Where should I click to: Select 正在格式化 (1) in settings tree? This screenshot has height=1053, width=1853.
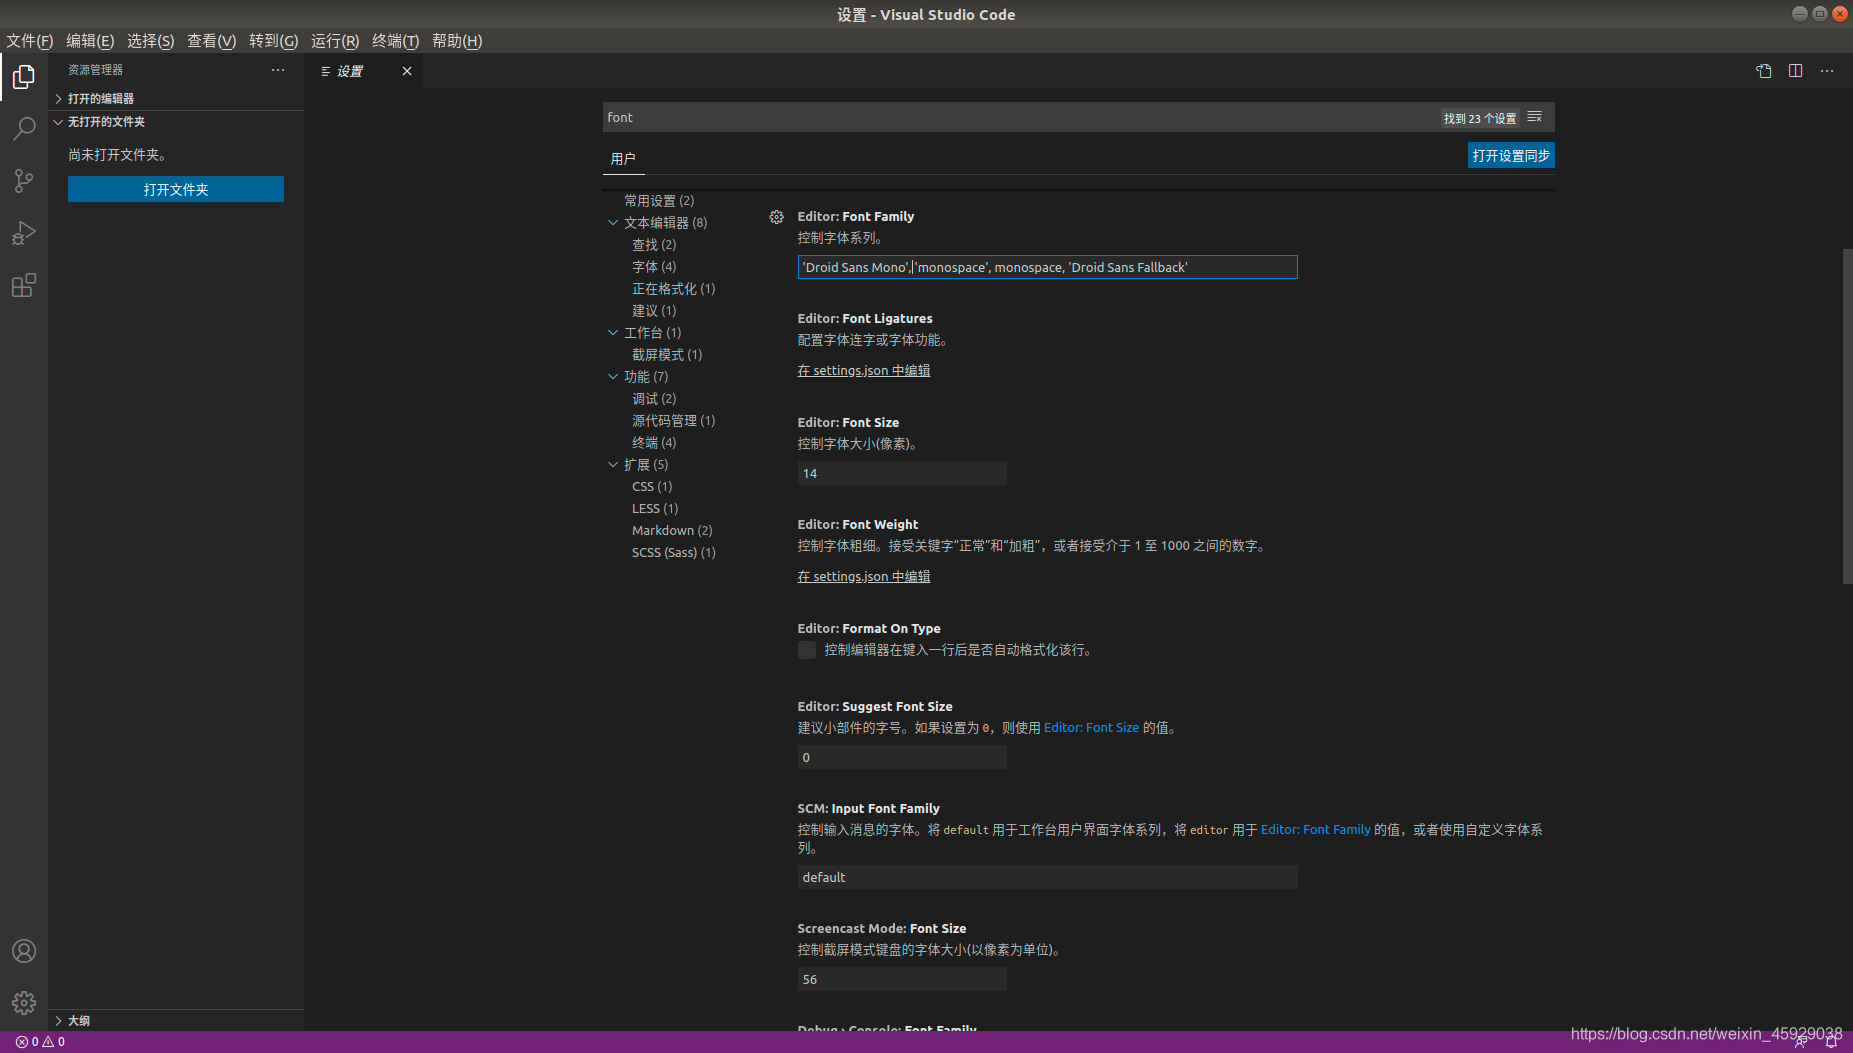coord(674,289)
